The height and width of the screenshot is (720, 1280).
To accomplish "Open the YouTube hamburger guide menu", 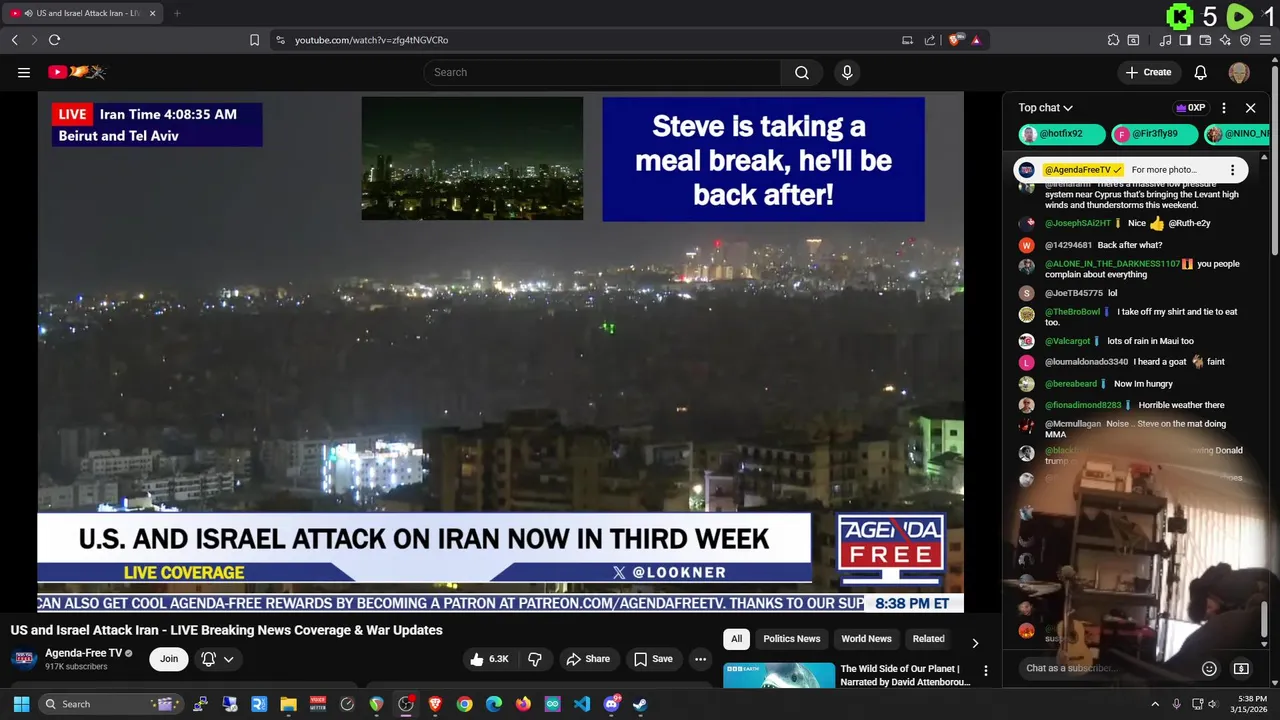I will (24, 72).
